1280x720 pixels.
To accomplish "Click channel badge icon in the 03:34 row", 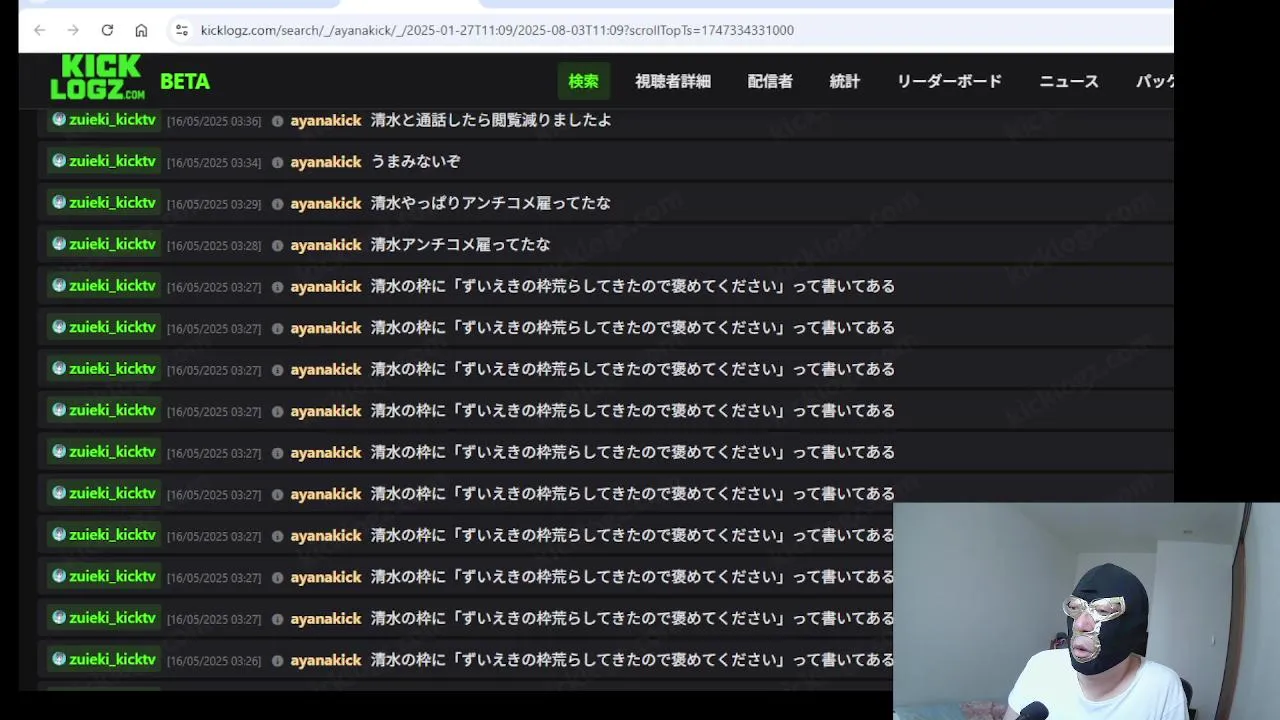I will click(59, 160).
